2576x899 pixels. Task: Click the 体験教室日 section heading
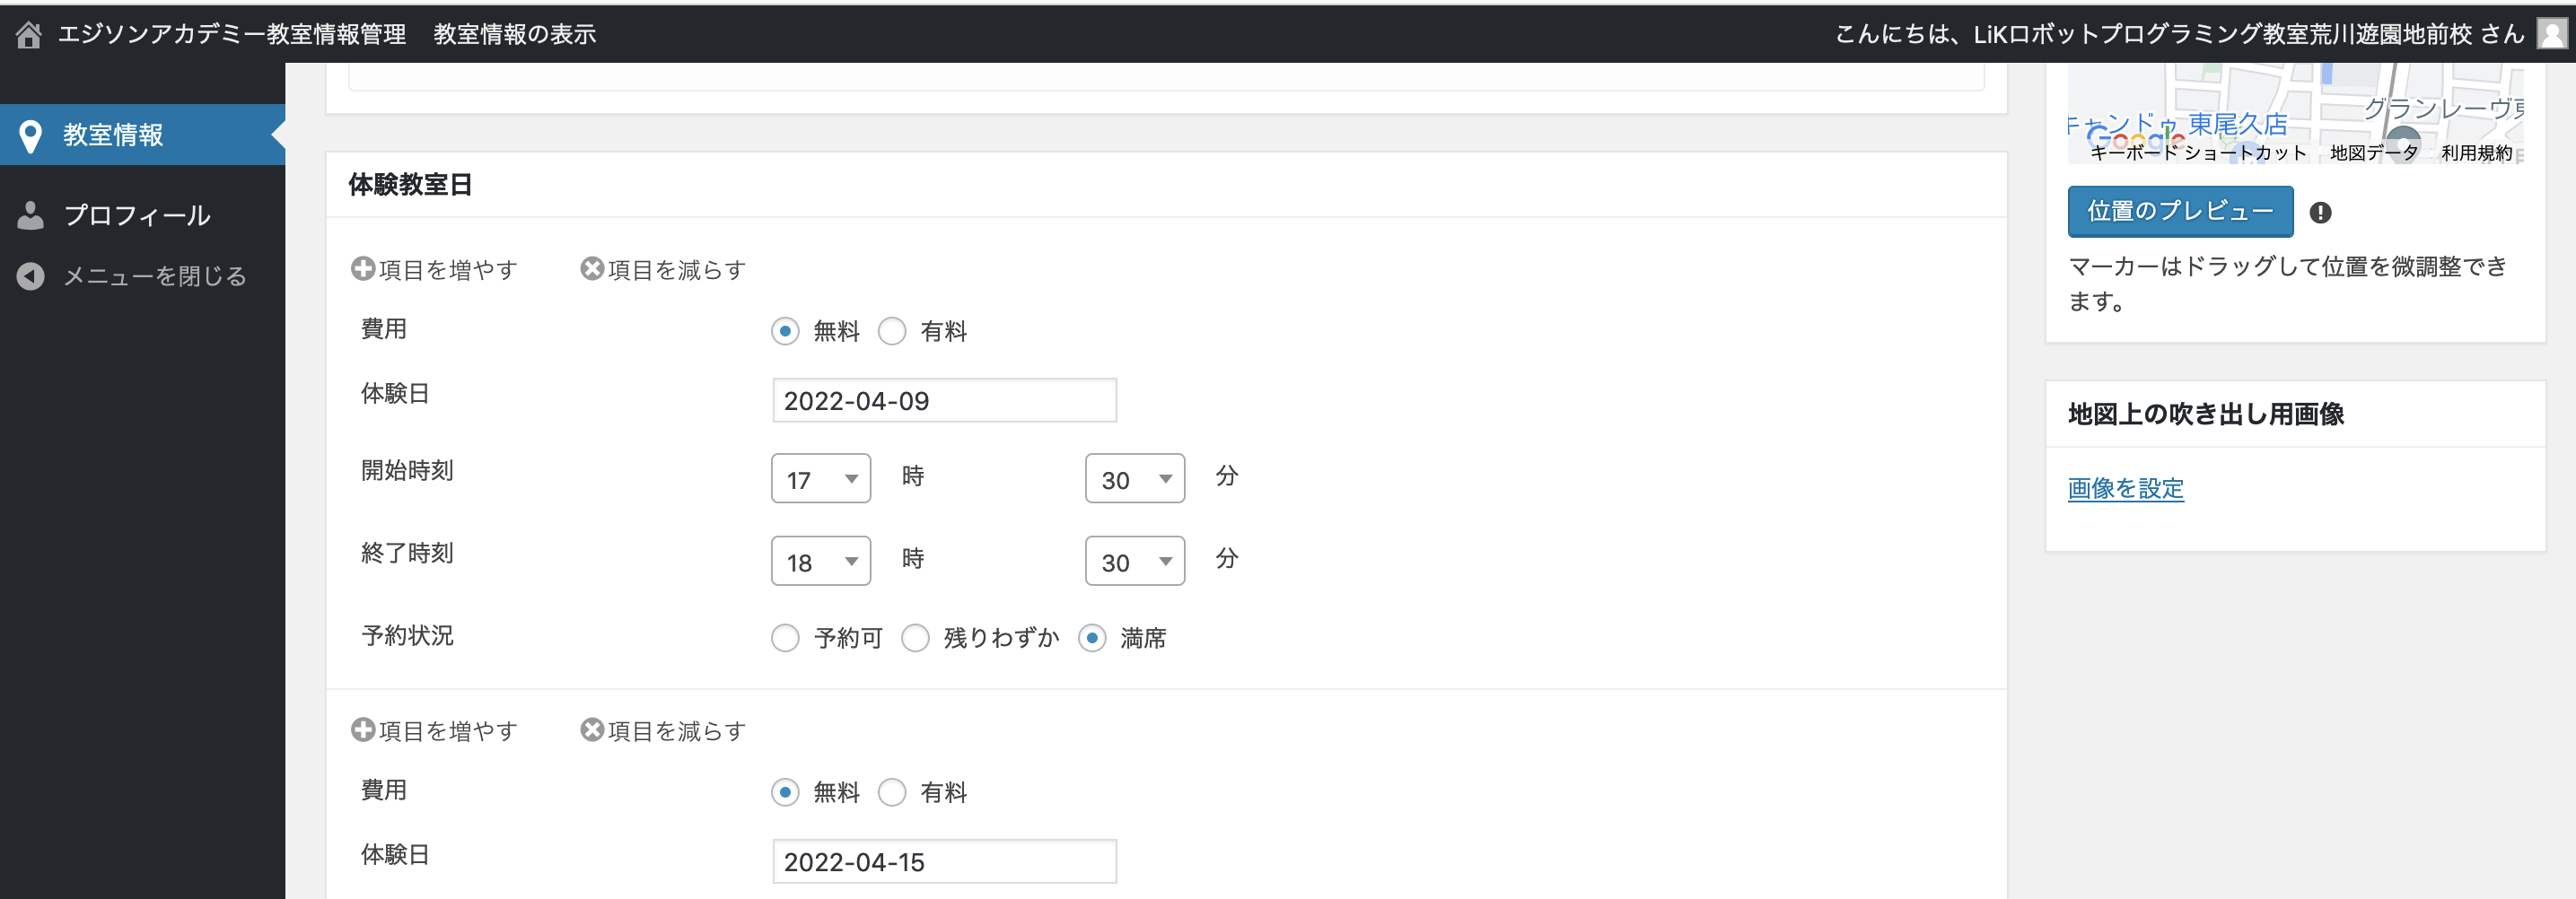tap(410, 185)
